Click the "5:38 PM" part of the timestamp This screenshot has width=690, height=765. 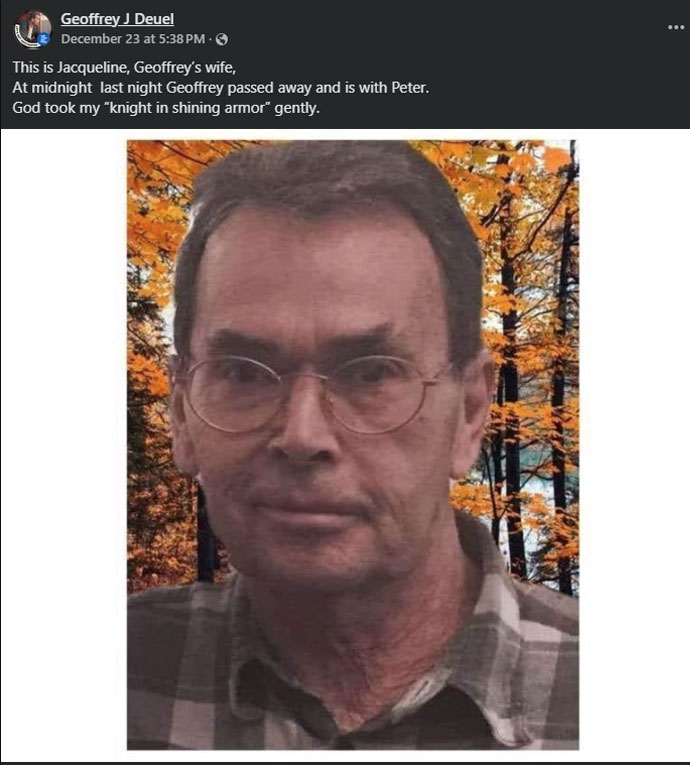(182, 39)
